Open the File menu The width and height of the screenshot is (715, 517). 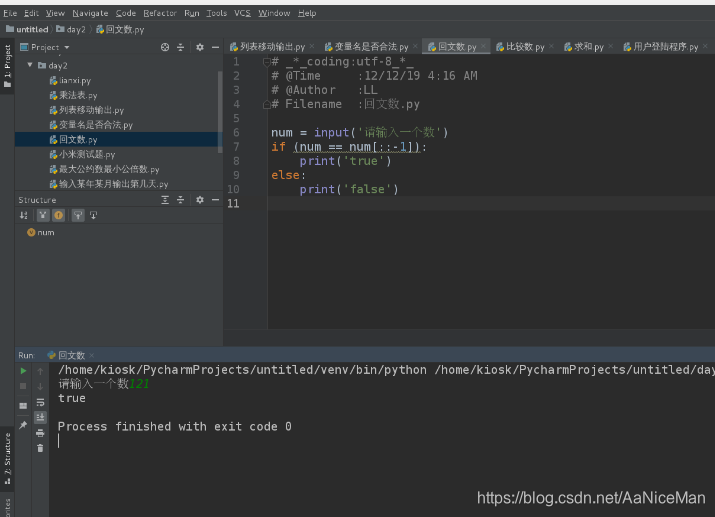coord(10,13)
